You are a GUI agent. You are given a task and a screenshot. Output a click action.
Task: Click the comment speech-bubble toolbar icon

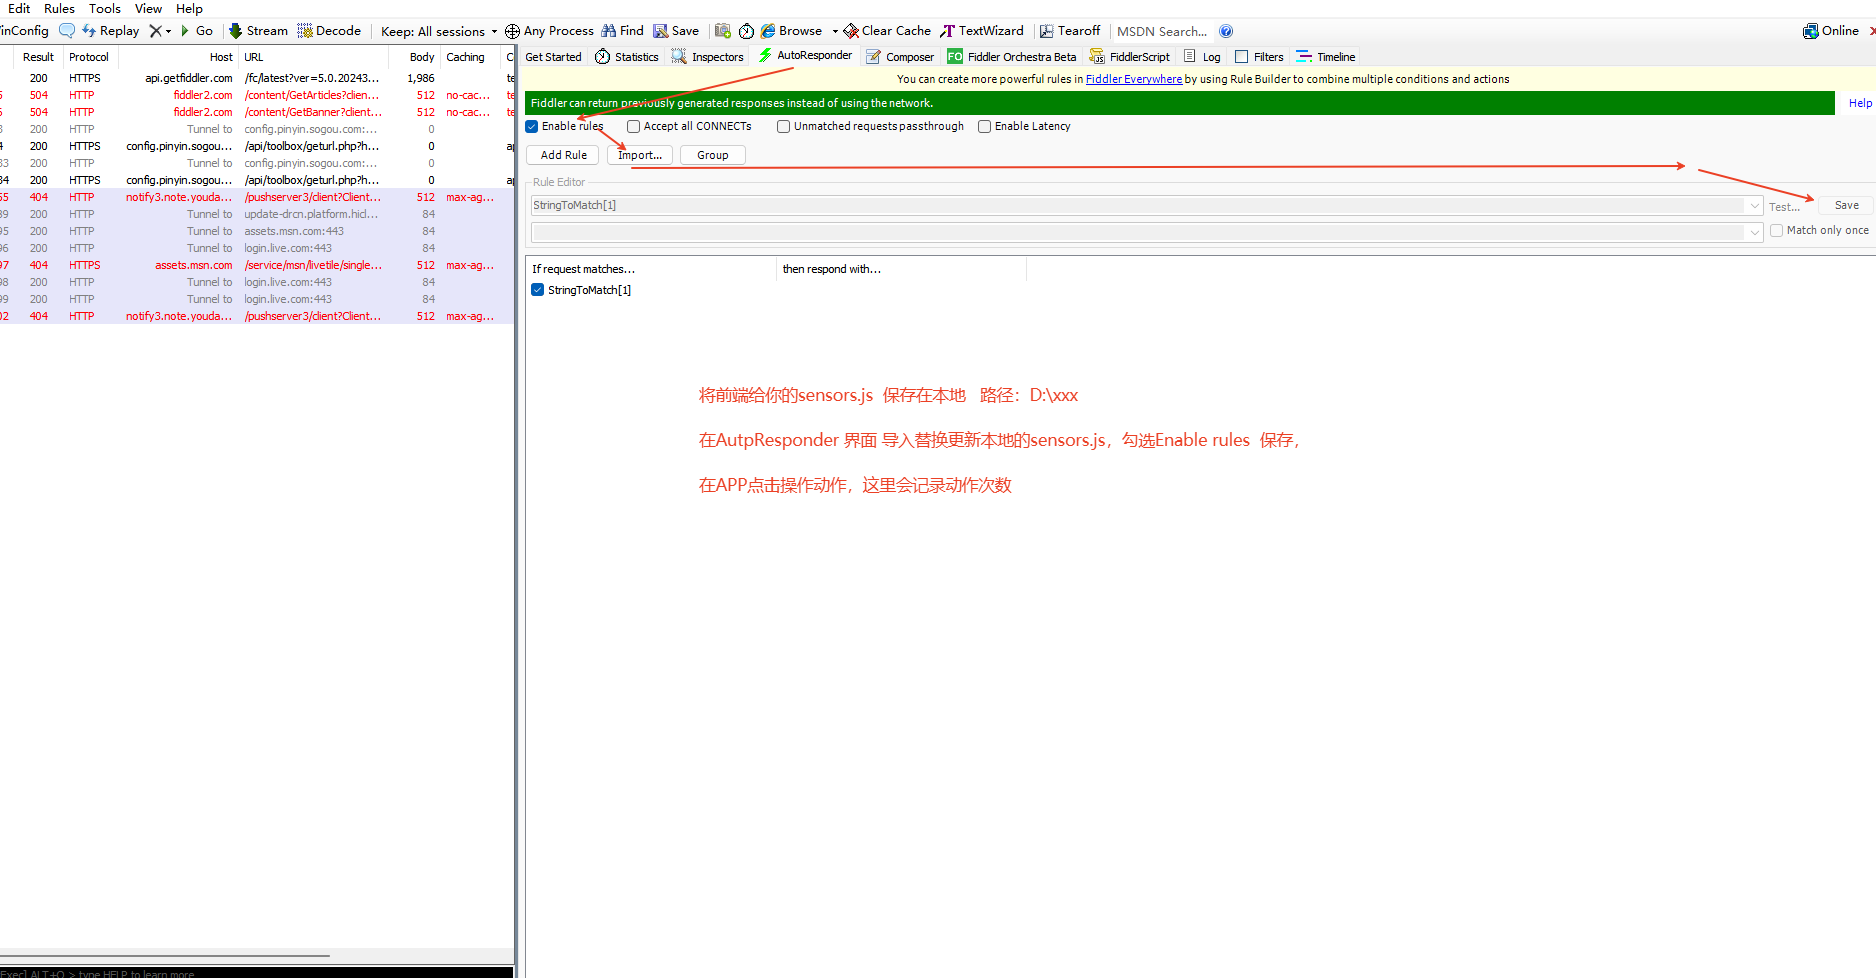[x=67, y=31]
